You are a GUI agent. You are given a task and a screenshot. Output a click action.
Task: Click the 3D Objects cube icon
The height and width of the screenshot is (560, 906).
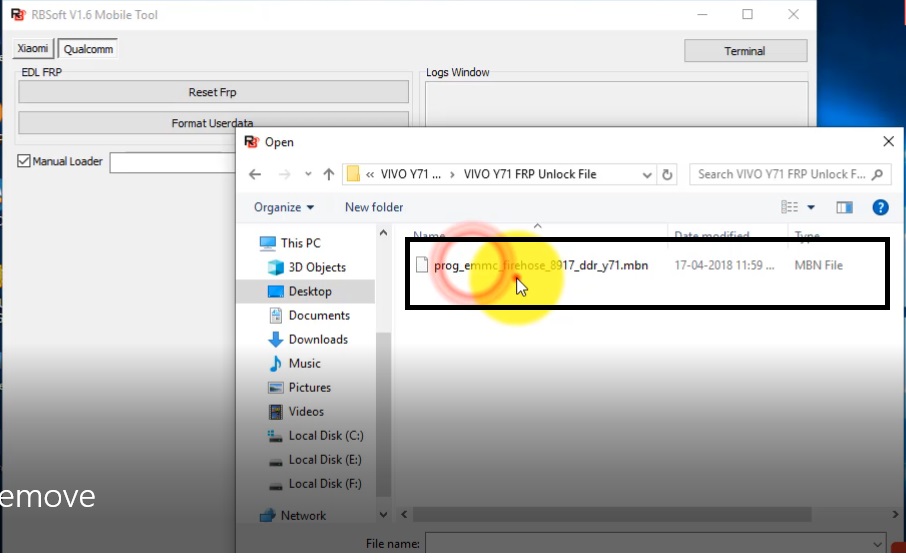tap(276, 268)
